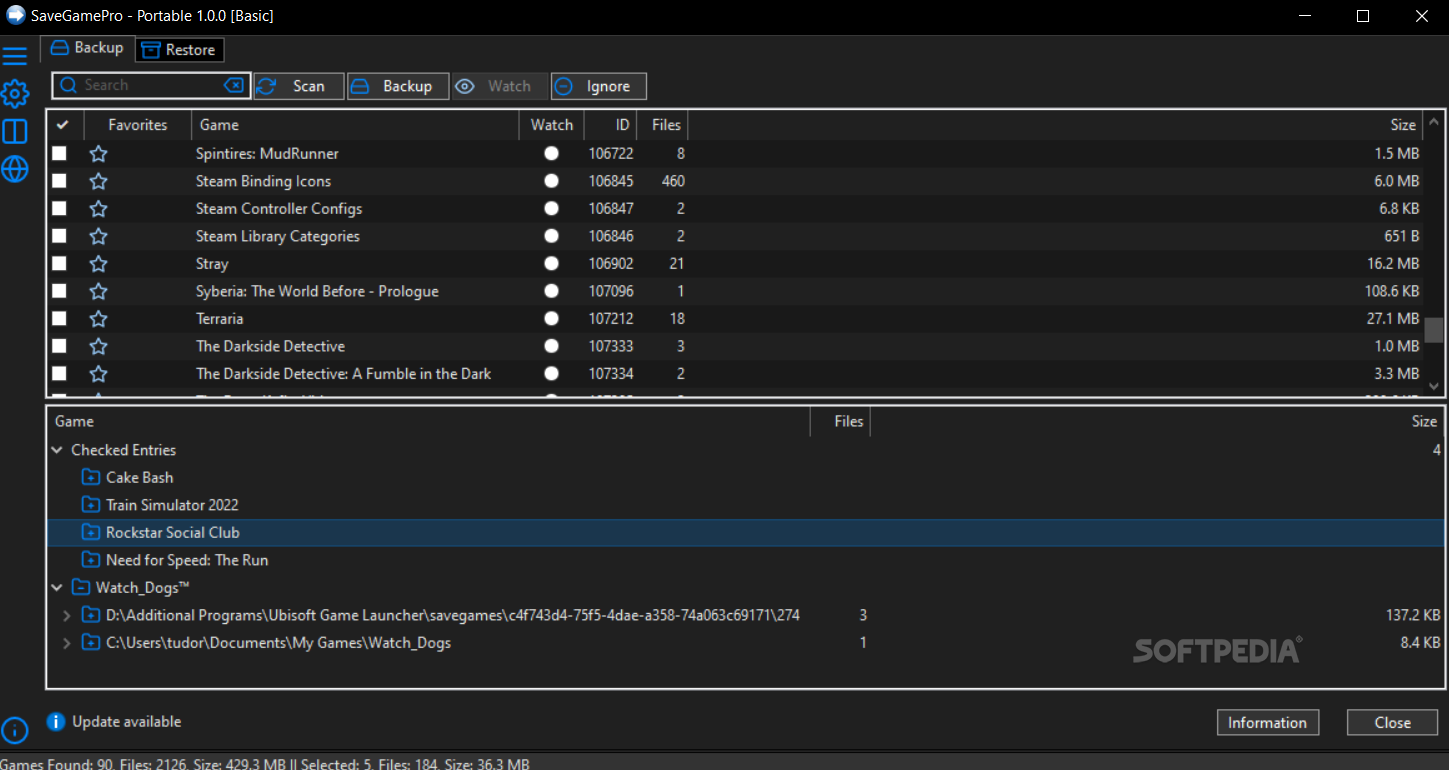The image size is (1449, 770).
Task: Star Darkside Detective: A Fumble in the Dark
Action: (x=98, y=374)
